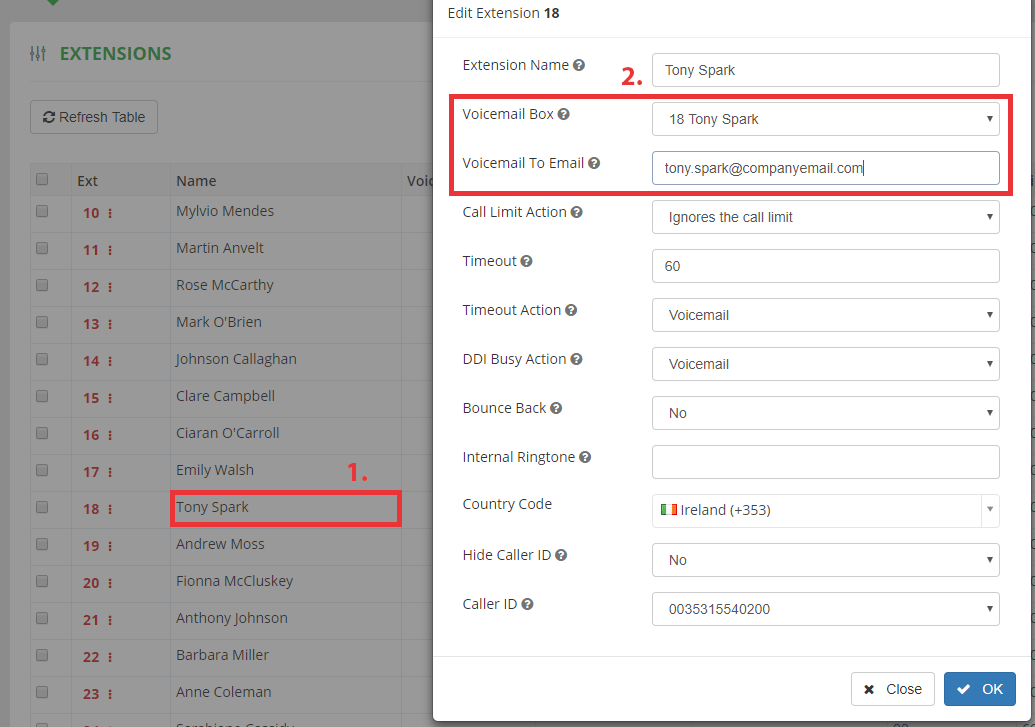This screenshot has width=1035, height=727.
Task: Open options menu dots for extension 11
Action: pos(110,250)
